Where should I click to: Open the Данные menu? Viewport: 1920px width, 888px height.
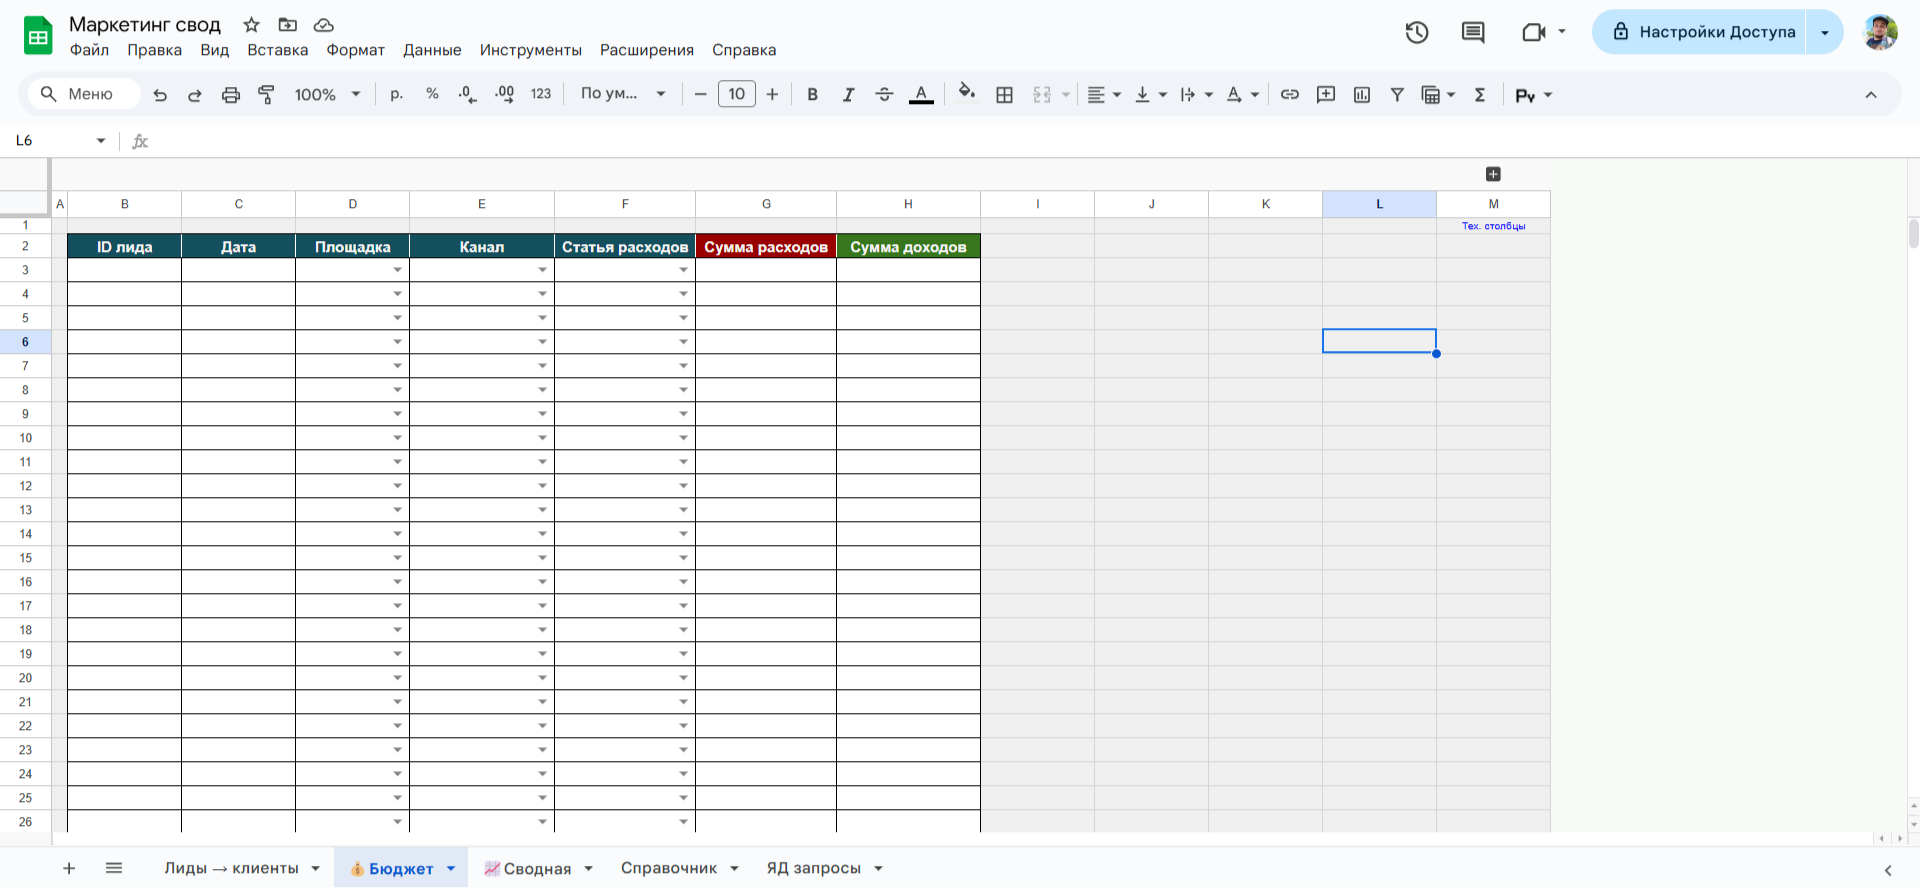[432, 50]
